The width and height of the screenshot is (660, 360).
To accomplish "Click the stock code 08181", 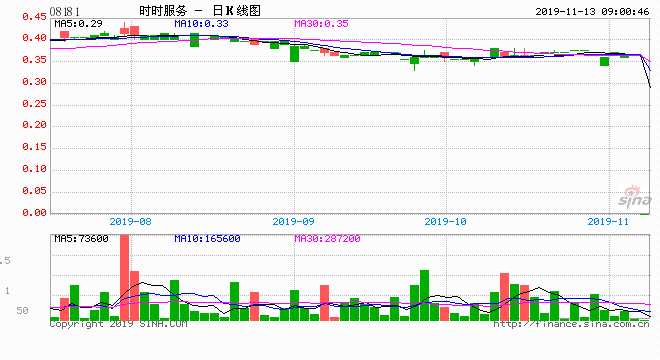I will pos(65,11).
